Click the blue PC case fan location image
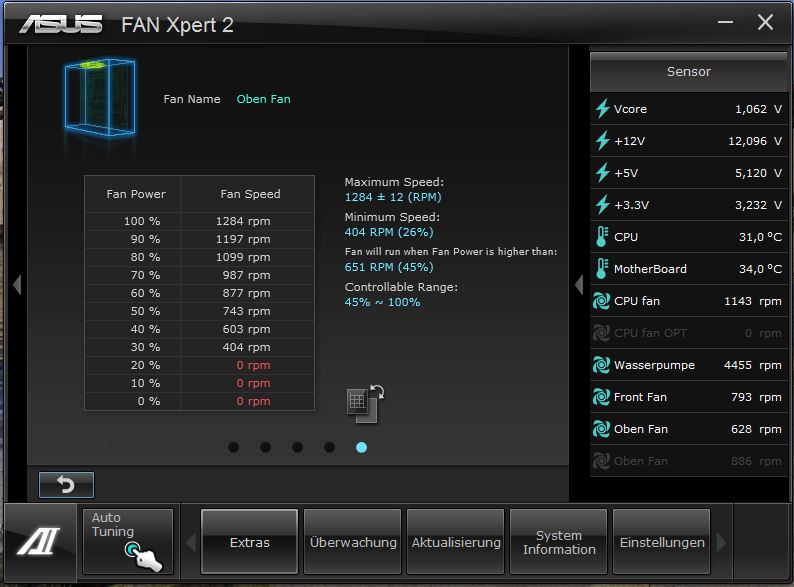794x587 pixels. (100, 97)
